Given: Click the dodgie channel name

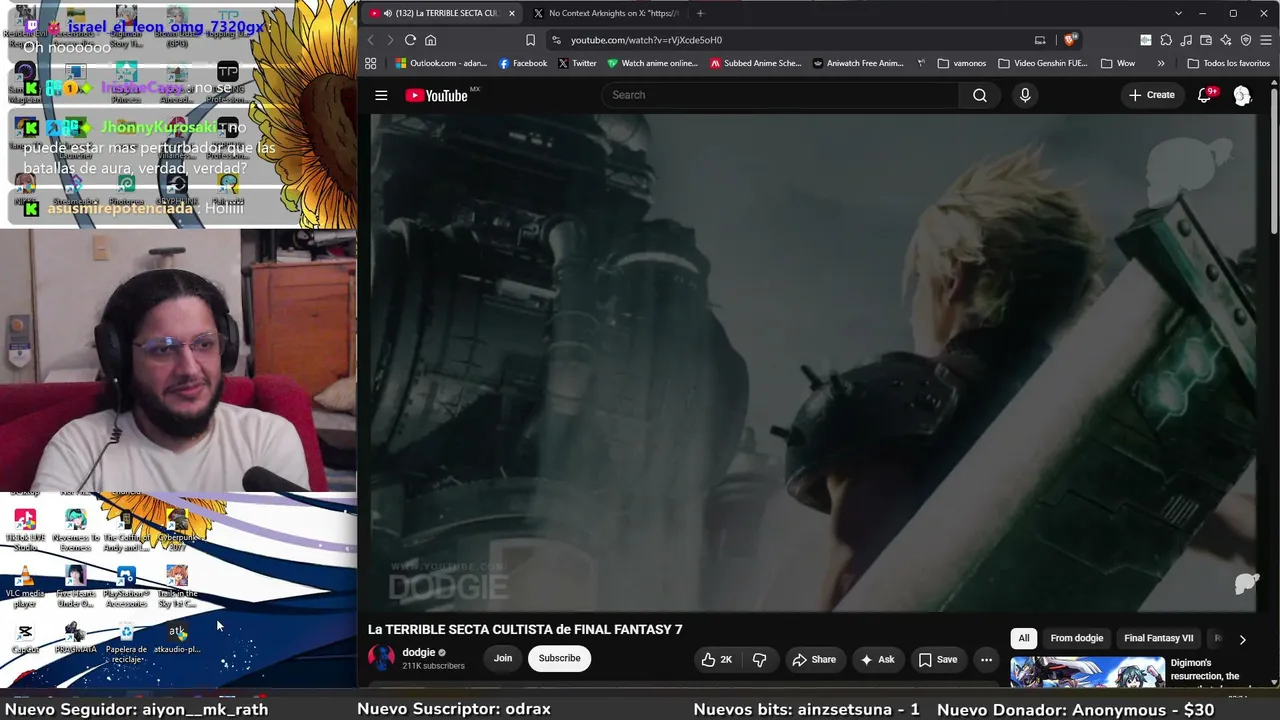Looking at the screenshot, I should (419, 652).
